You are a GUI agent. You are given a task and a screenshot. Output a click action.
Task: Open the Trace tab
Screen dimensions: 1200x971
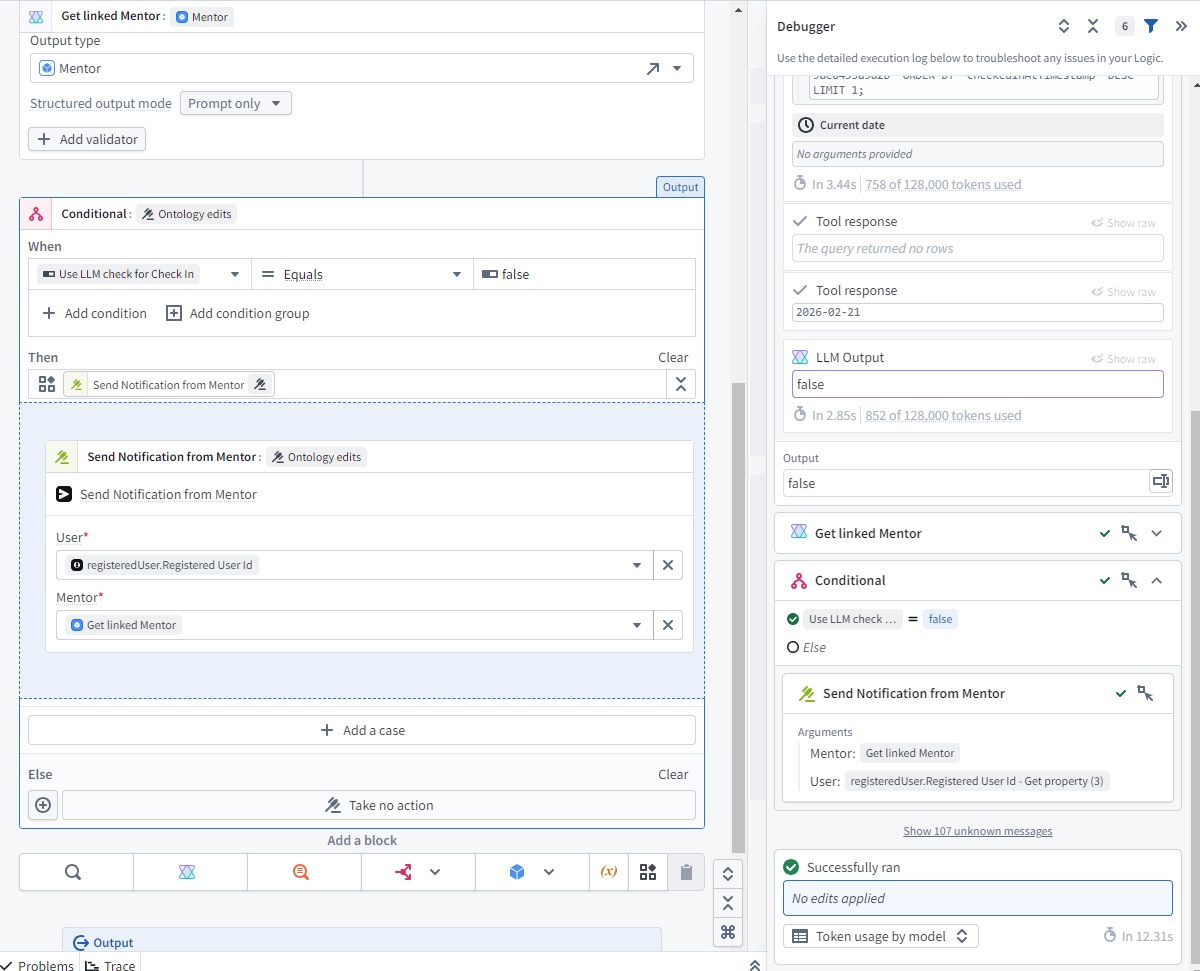click(x=110, y=965)
